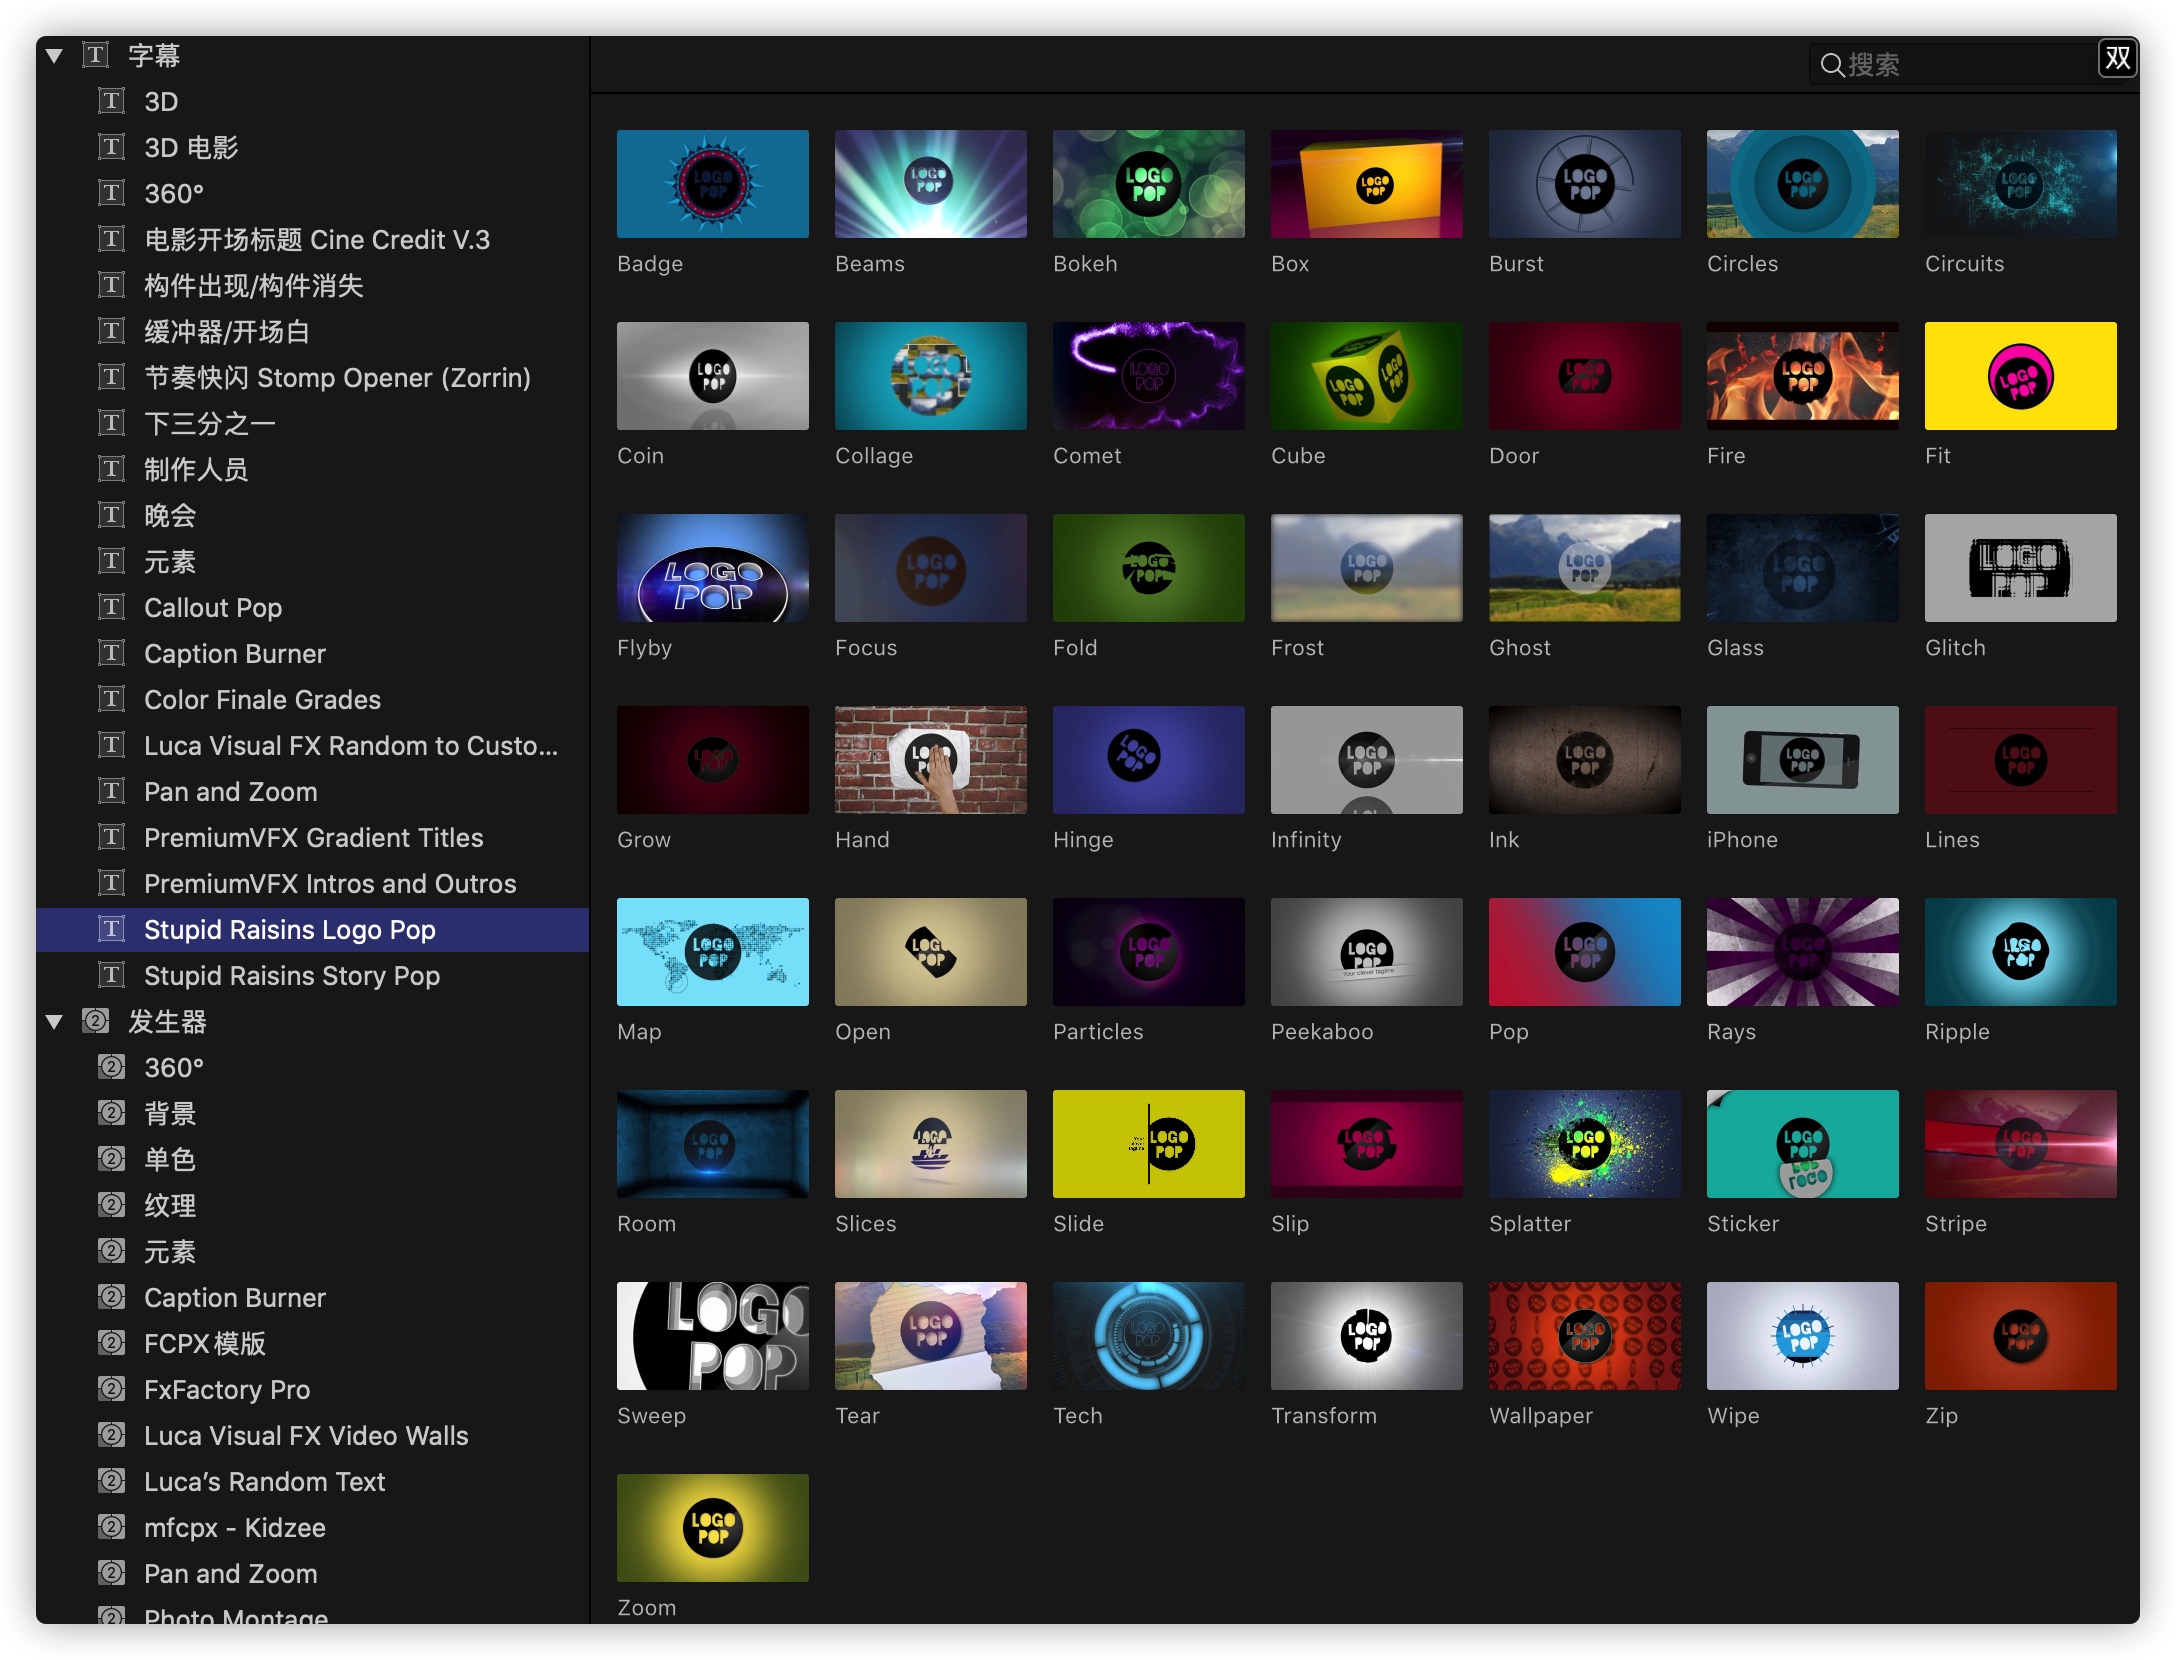Select Luca Visual FX Video Walls
This screenshot has width=2176, height=1660.
tap(305, 1436)
